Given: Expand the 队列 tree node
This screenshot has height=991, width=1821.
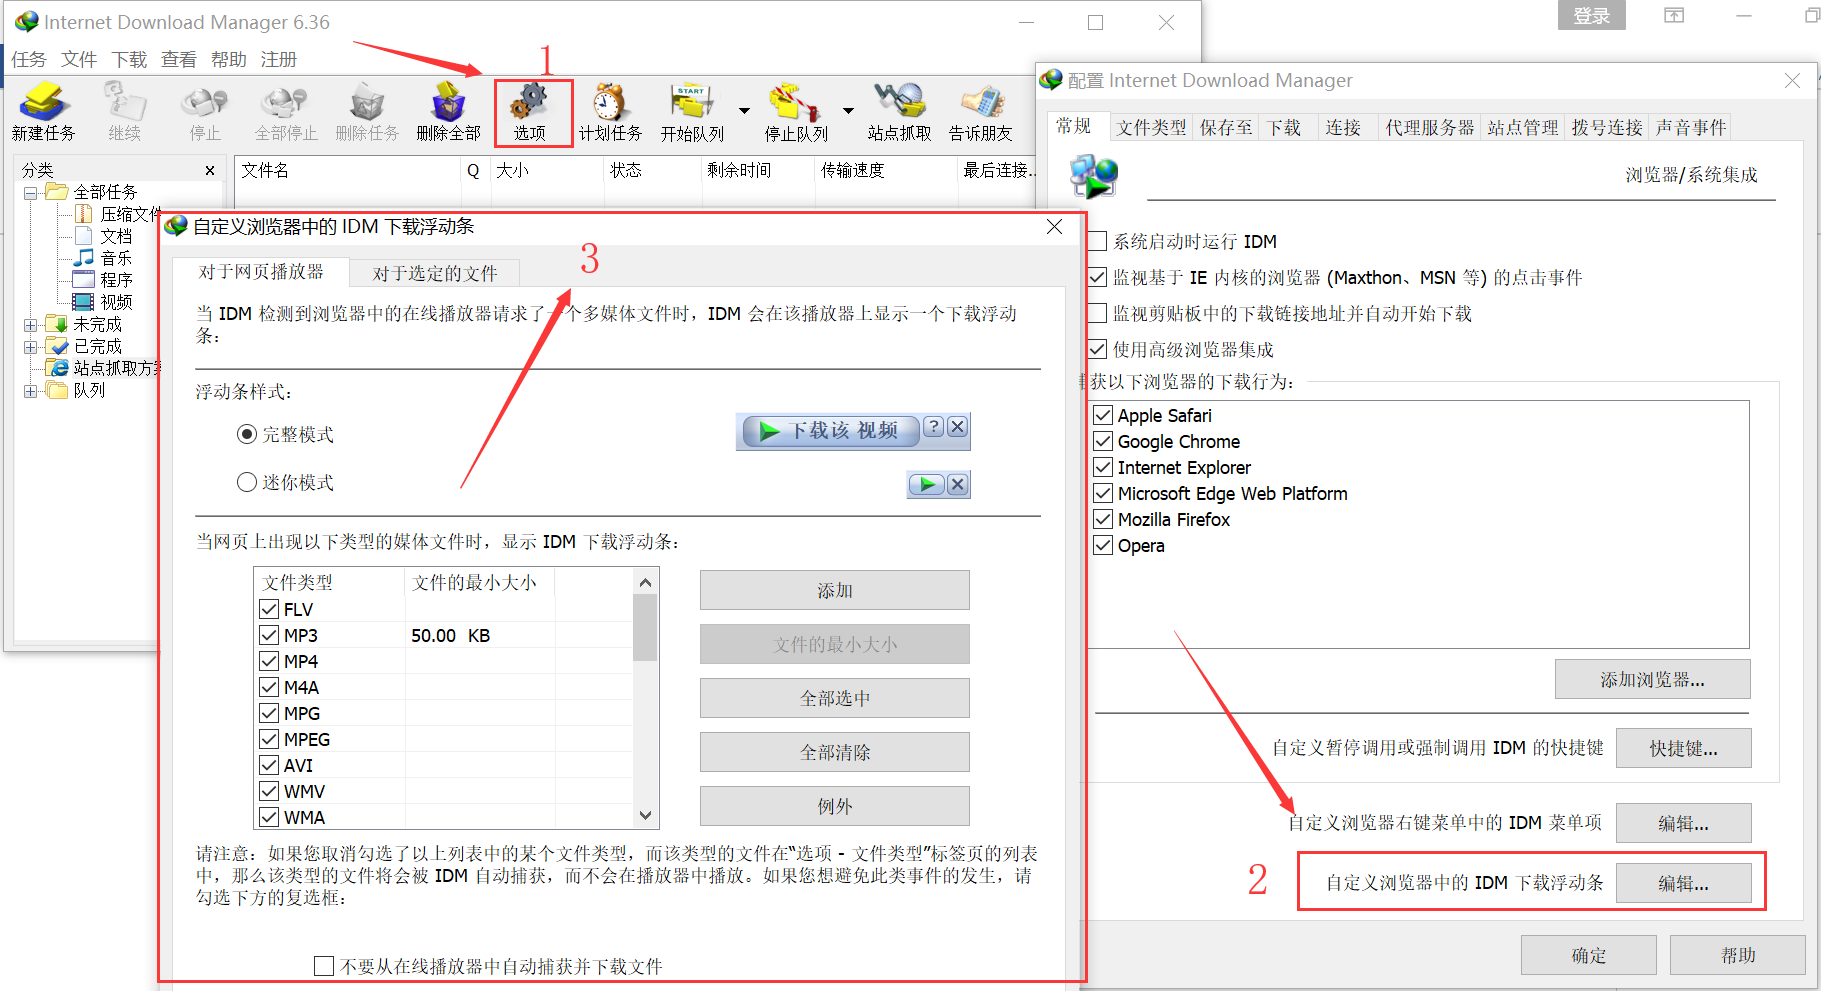Looking at the screenshot, I should (x=31, y=391).
